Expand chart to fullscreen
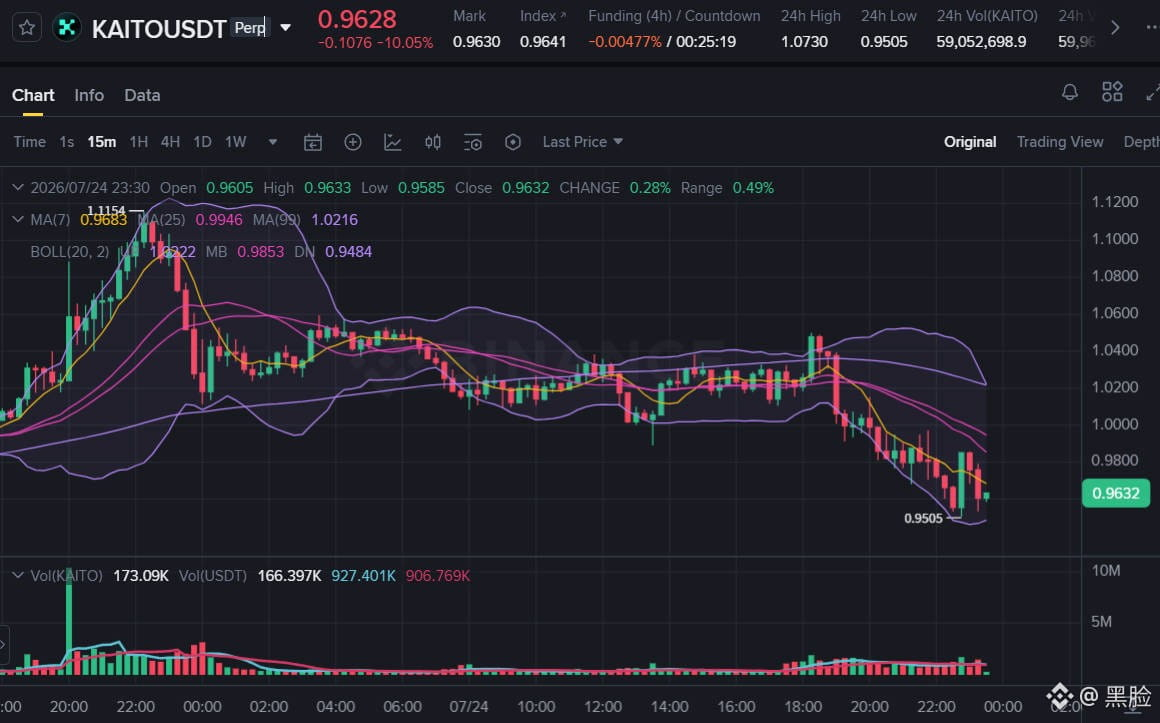 tap(1152, 92)
